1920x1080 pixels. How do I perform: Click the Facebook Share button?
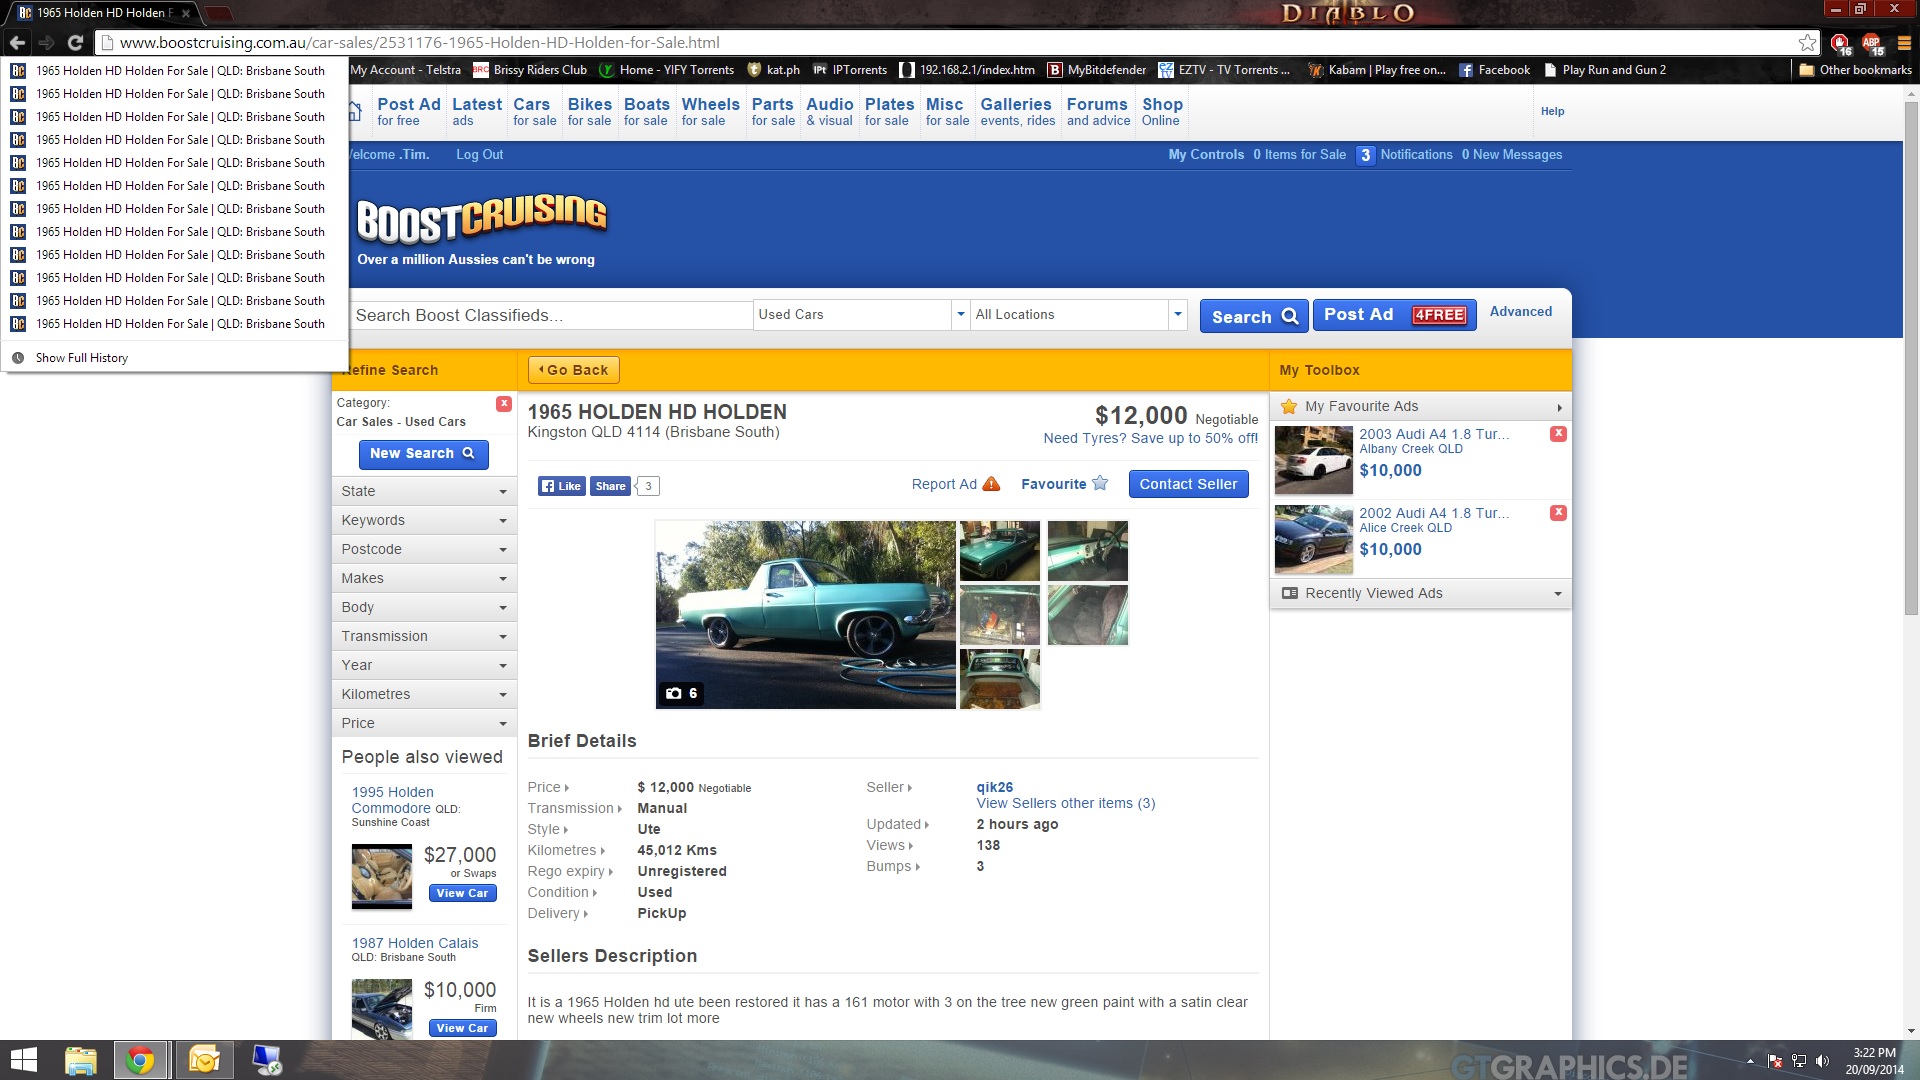coord(610,486)
